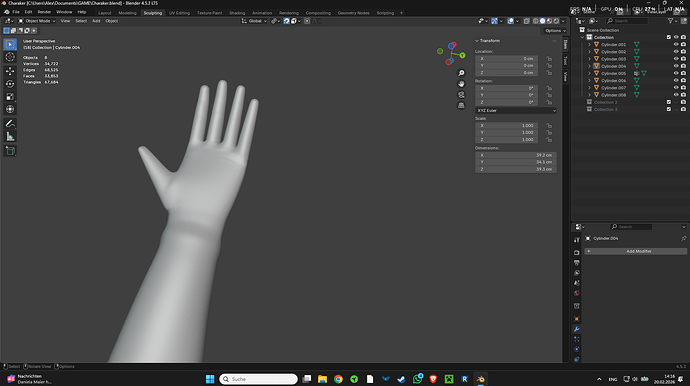Image resolution: width=690 pixels, height=386 pixels.
Task: Open the Output properties tab icon
Action: pos(576,263)
